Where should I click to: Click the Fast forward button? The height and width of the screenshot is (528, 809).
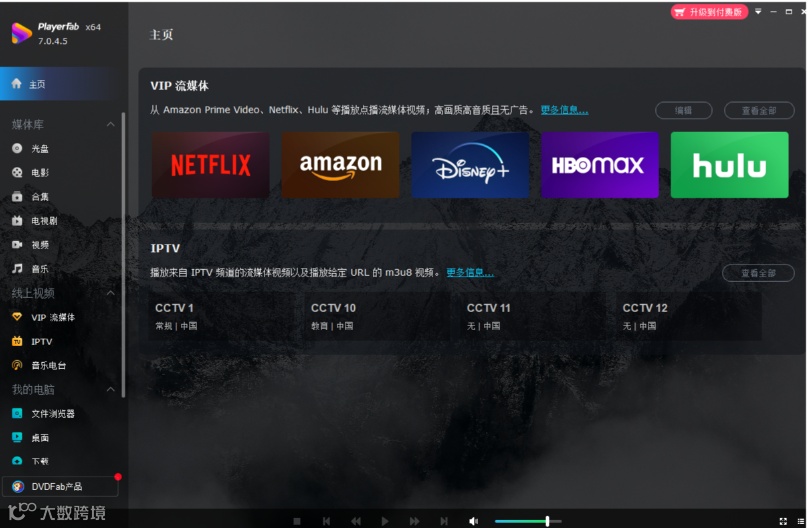[414, 521]
